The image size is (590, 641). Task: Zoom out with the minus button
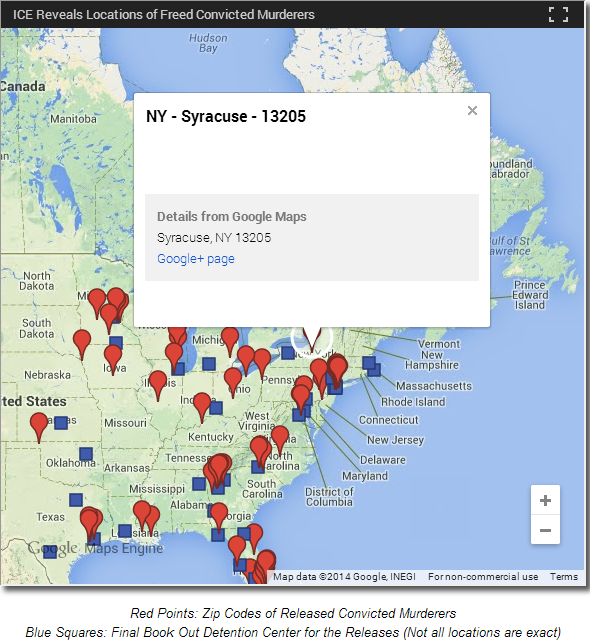[x=545, y=530]
